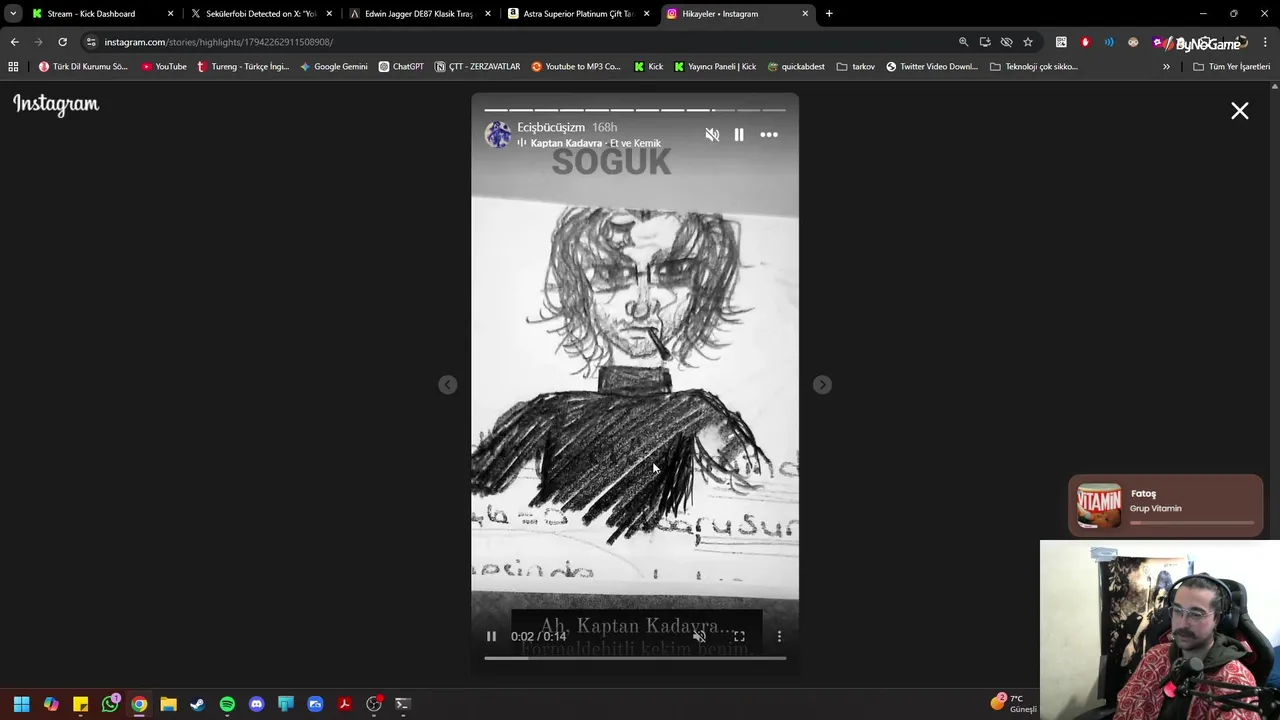Switch to the Astra Superior Platinum tab
This screenshot has height=720, width=1280.
point(577,14)
